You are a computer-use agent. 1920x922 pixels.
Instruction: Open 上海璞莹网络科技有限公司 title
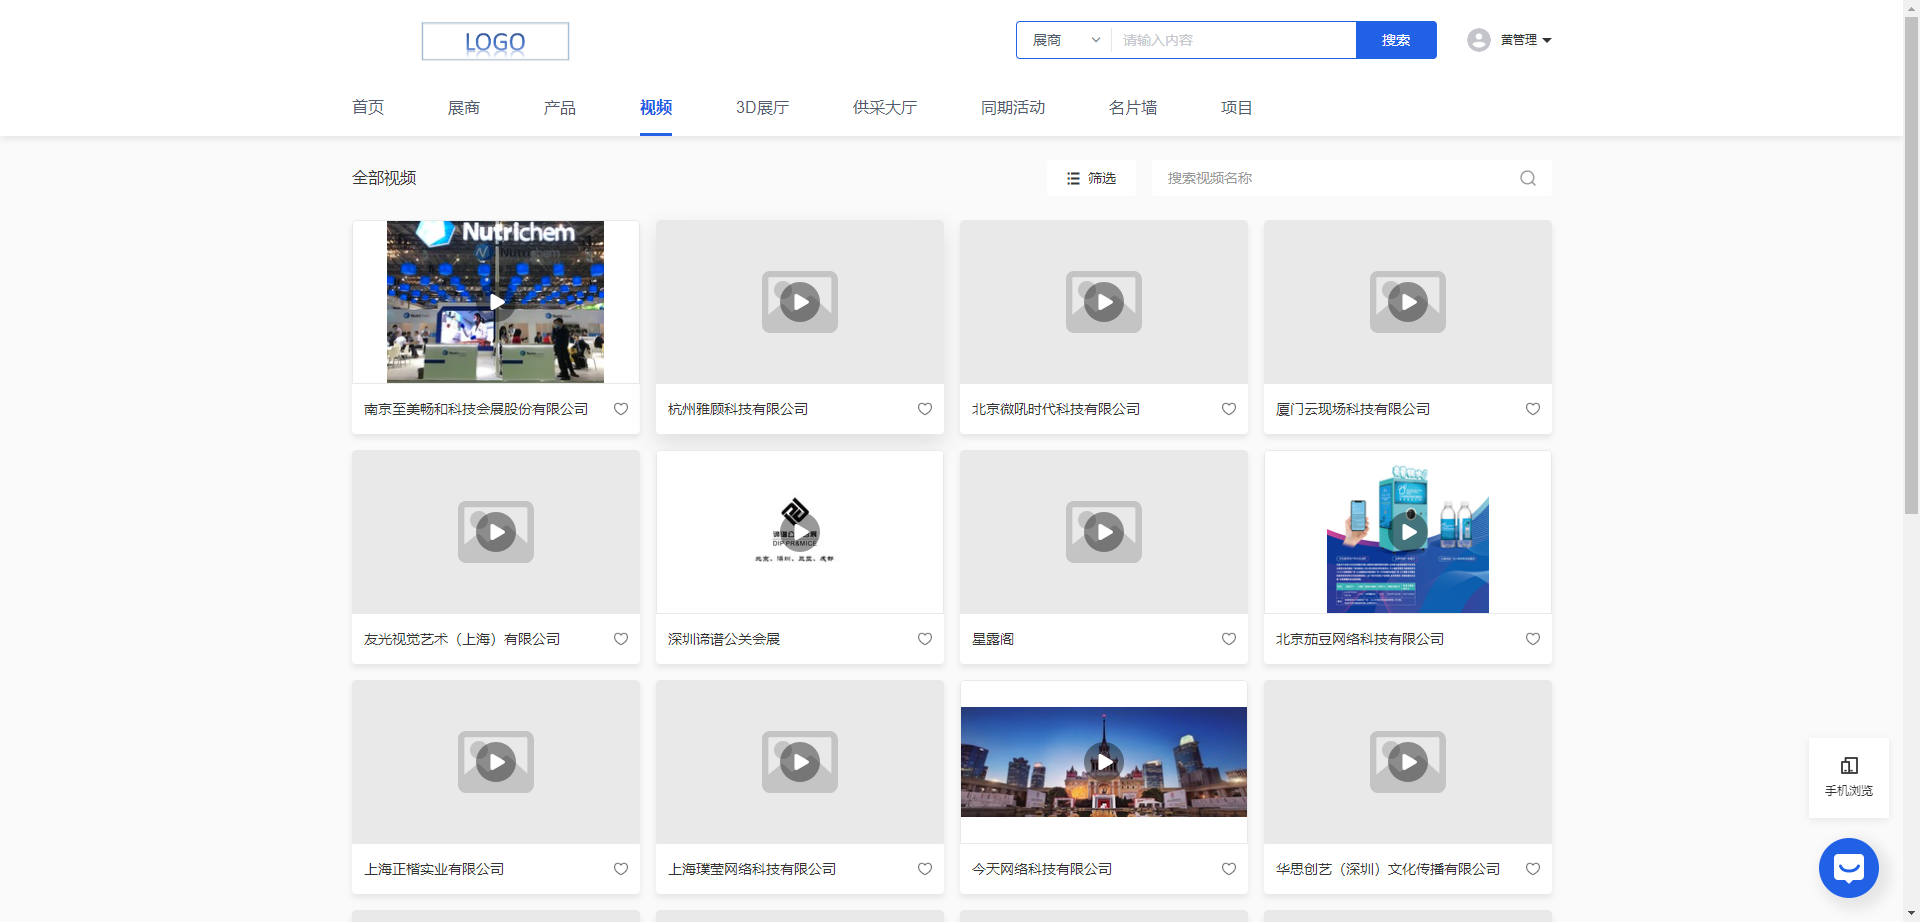click(752, 869)
